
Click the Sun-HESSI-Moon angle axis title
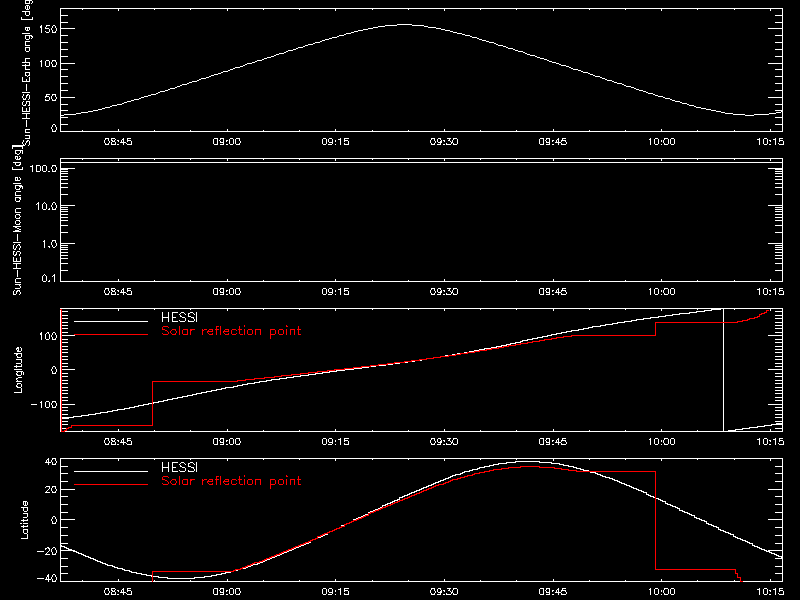pyautogui.click(x=18, y=220)
